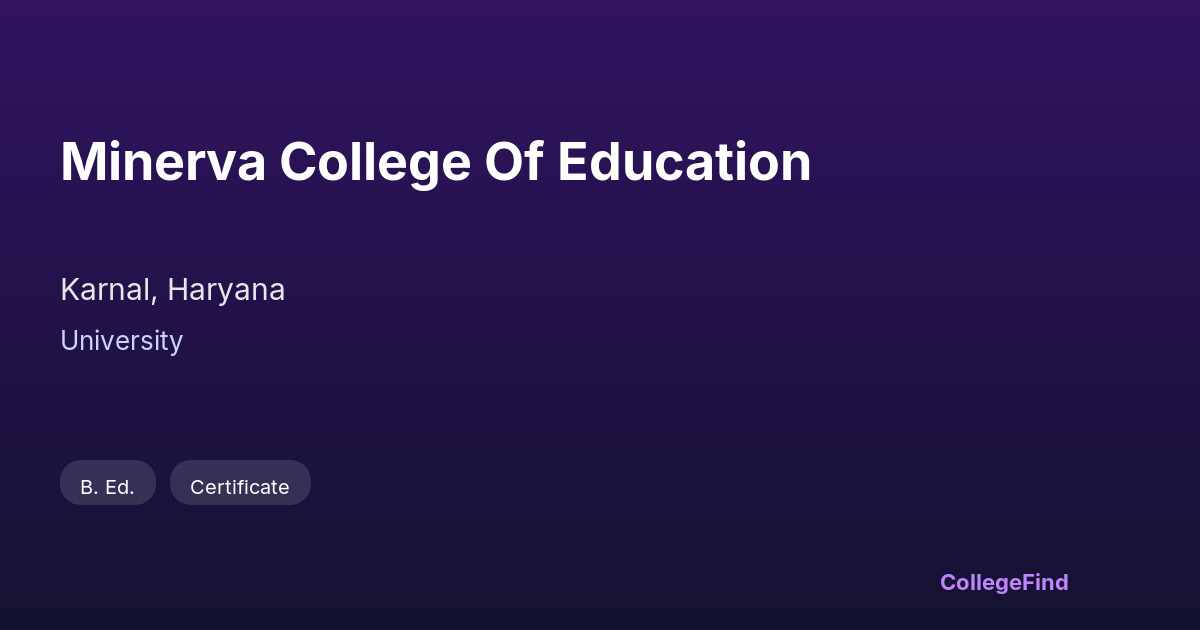Click the word Minerva in the title
The width and height of the screenshot is (1200, 630).
[163, 162]
